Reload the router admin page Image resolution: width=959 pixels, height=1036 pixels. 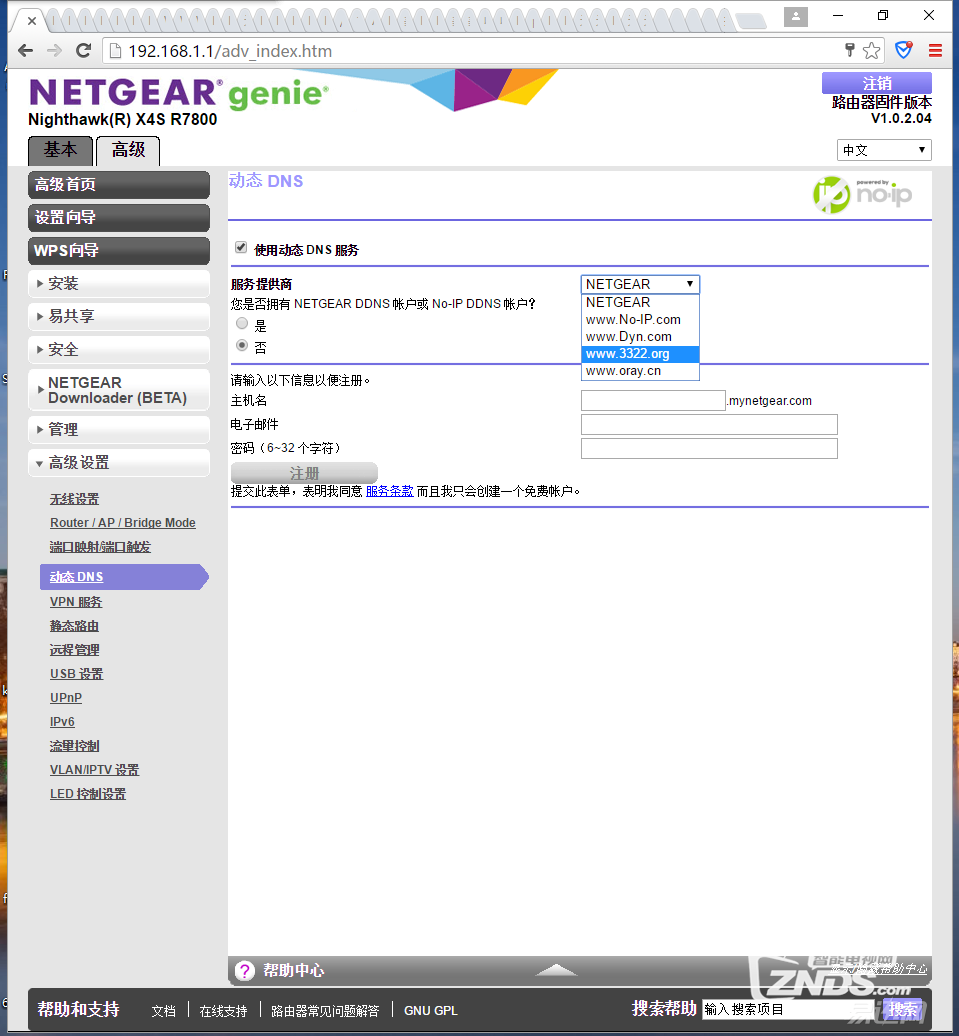tap(84, 51)
